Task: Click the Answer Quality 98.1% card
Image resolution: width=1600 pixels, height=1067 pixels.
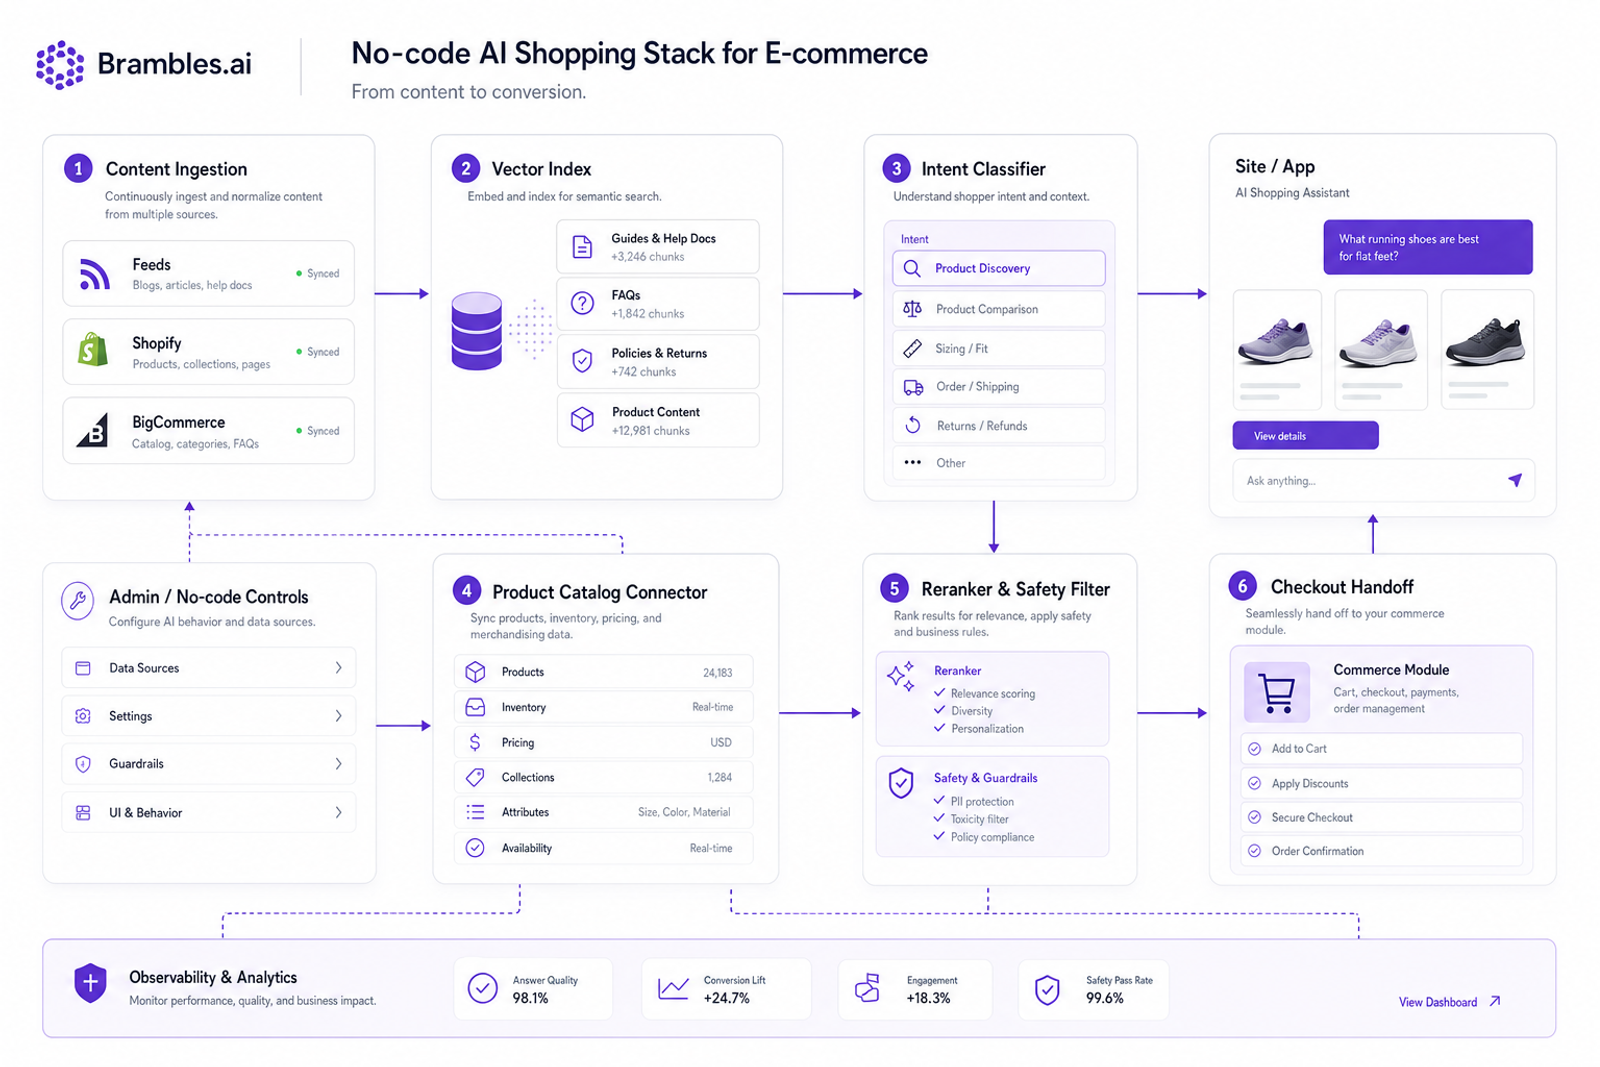Action: pos(533,989)
